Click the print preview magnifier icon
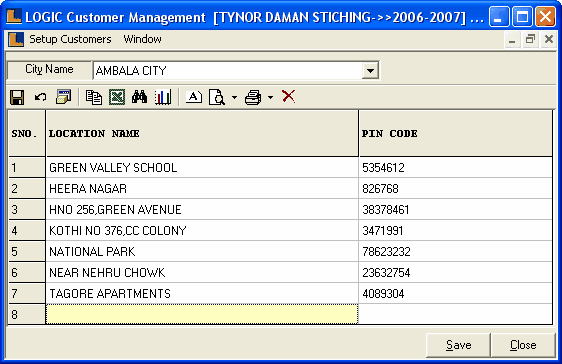 [x=217, y=97]
